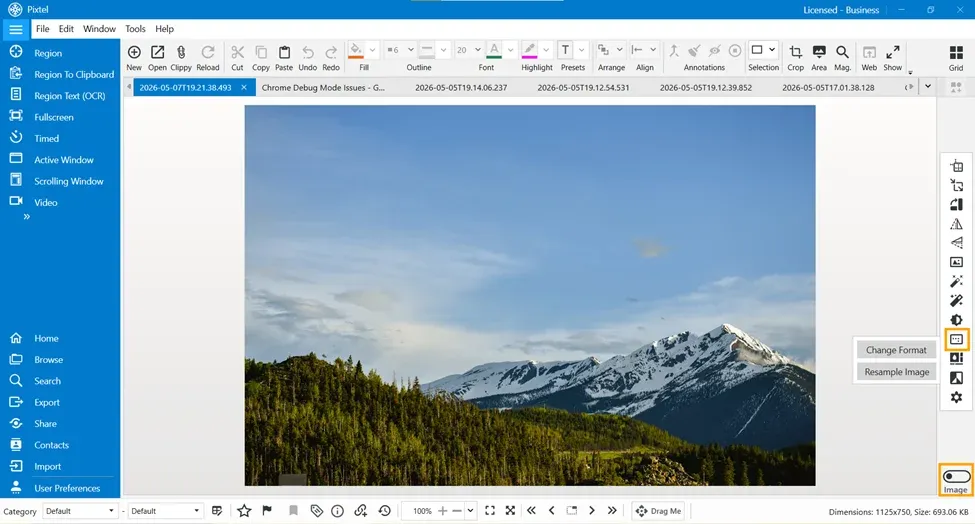Open the Presets dropdown arrow
Image resolution: width=975 pixels, height=524 pixels.
(581, 50)
